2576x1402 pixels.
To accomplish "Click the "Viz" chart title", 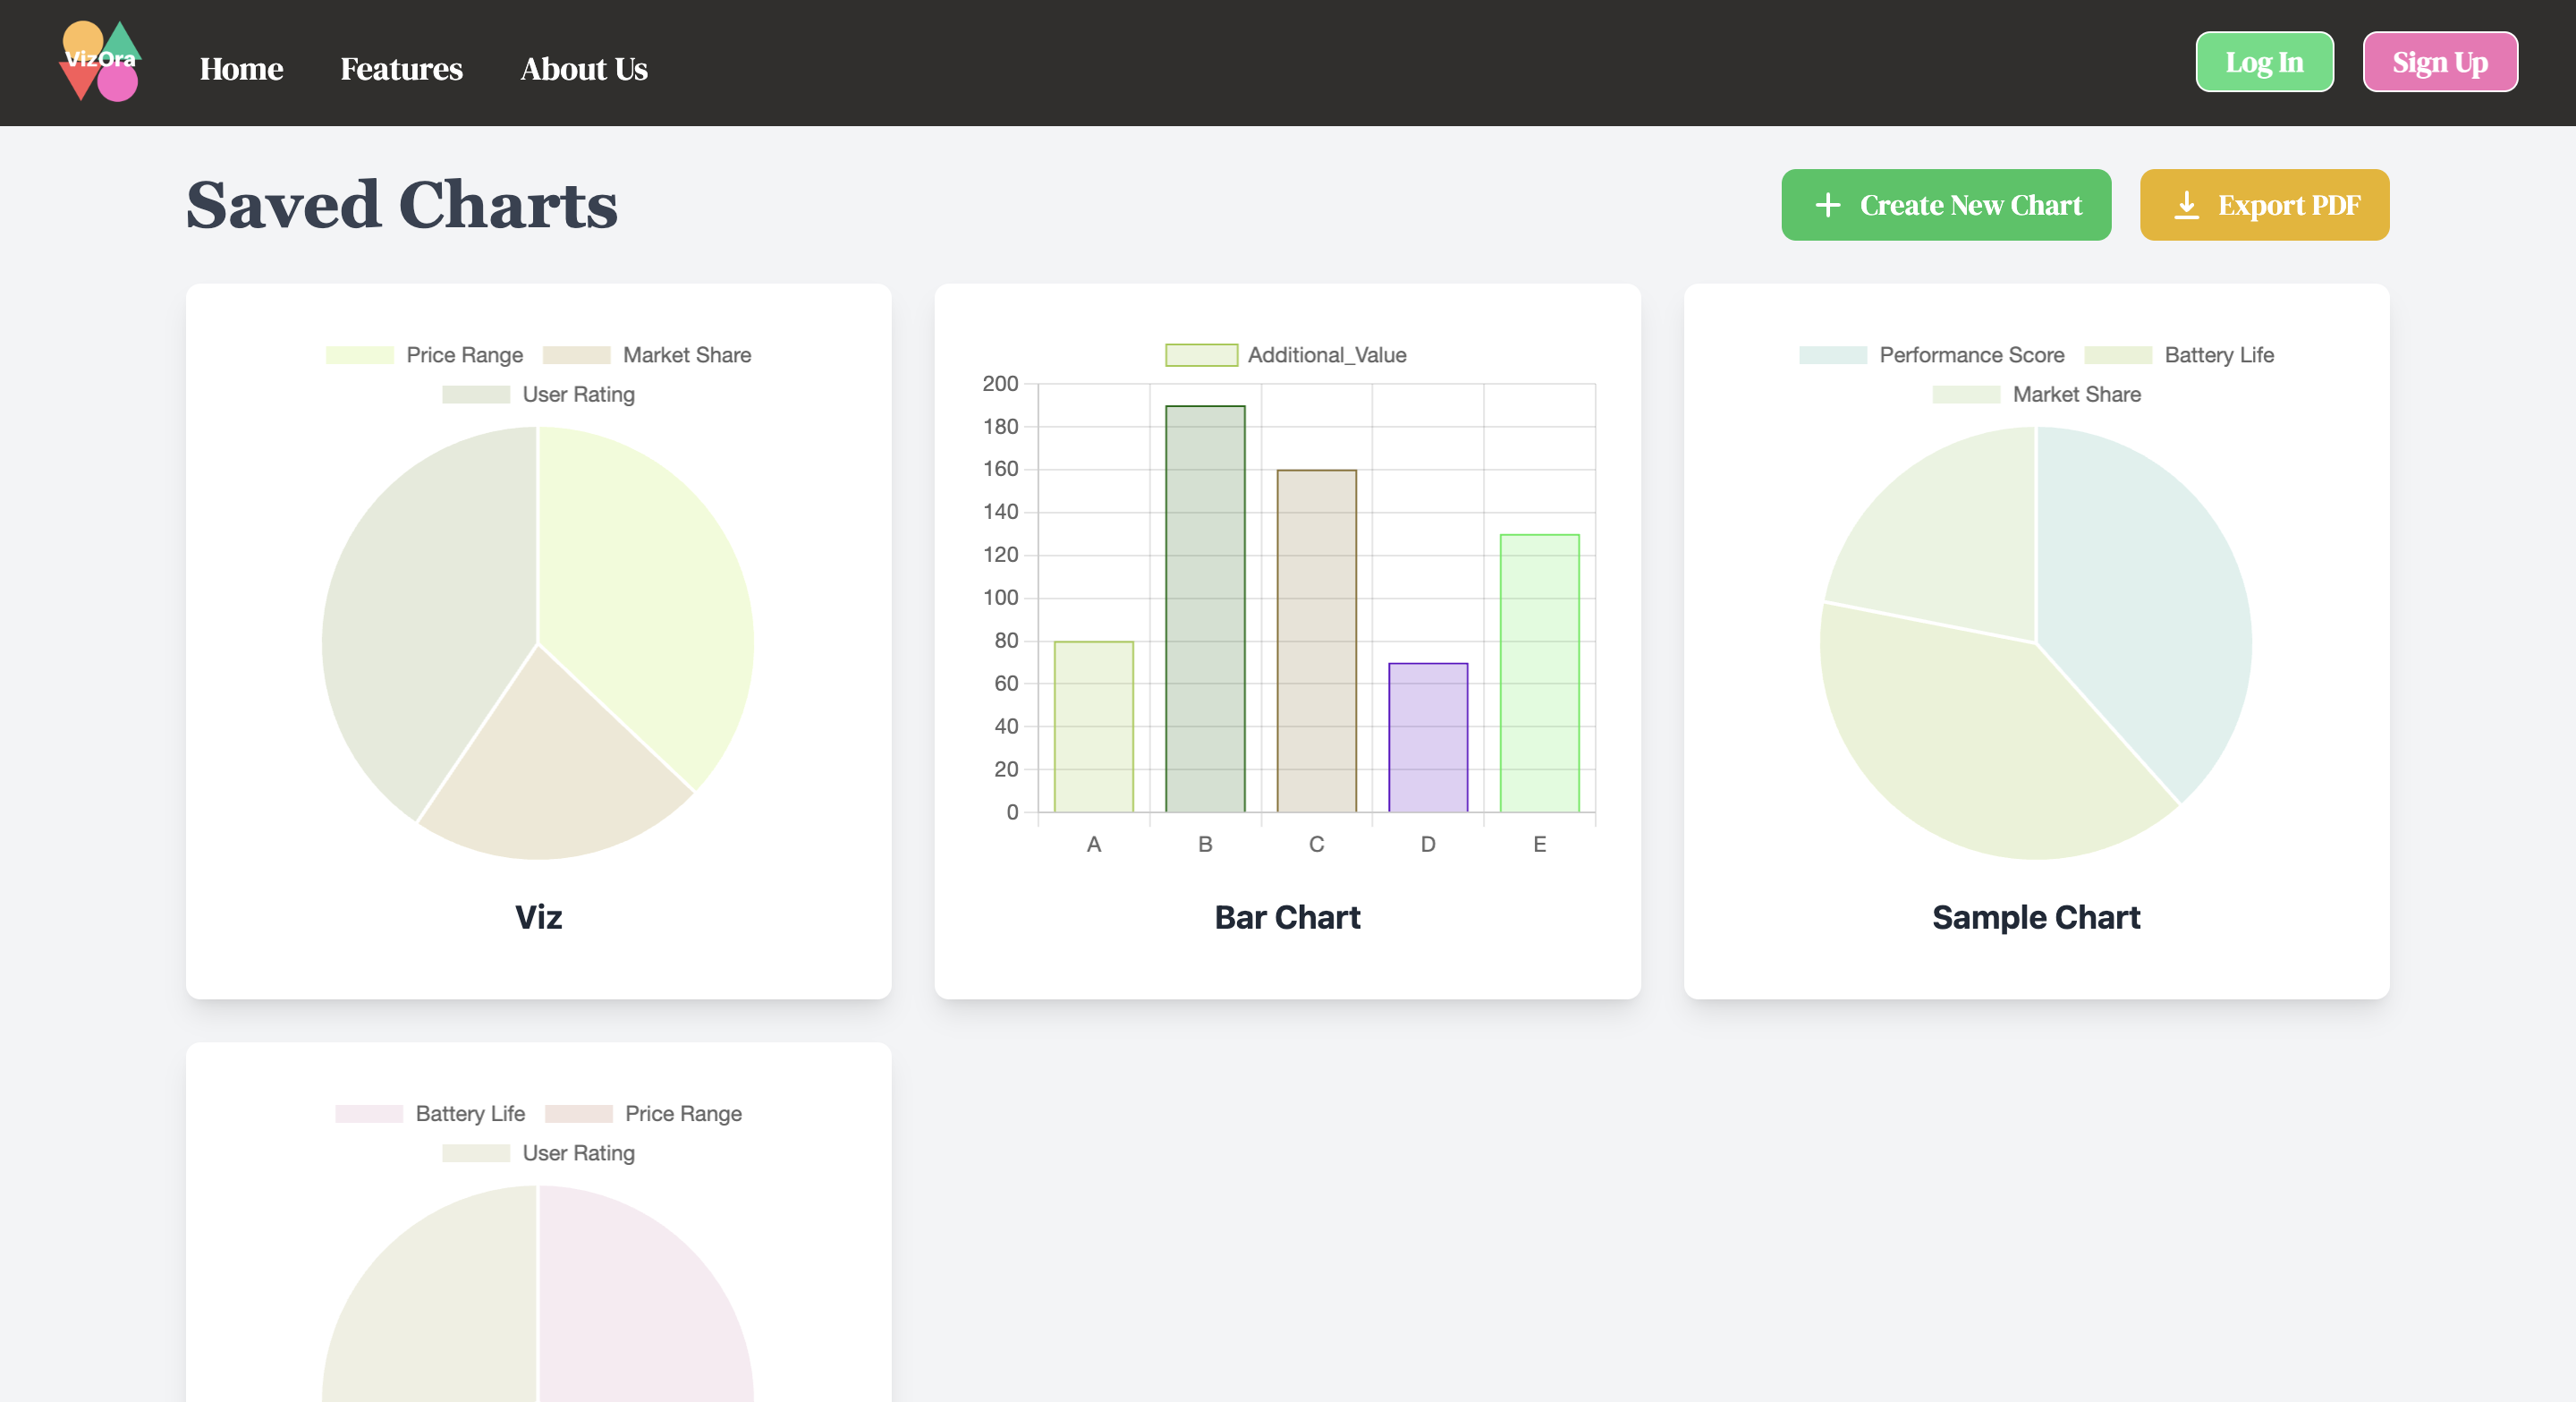I will point(538,917).
